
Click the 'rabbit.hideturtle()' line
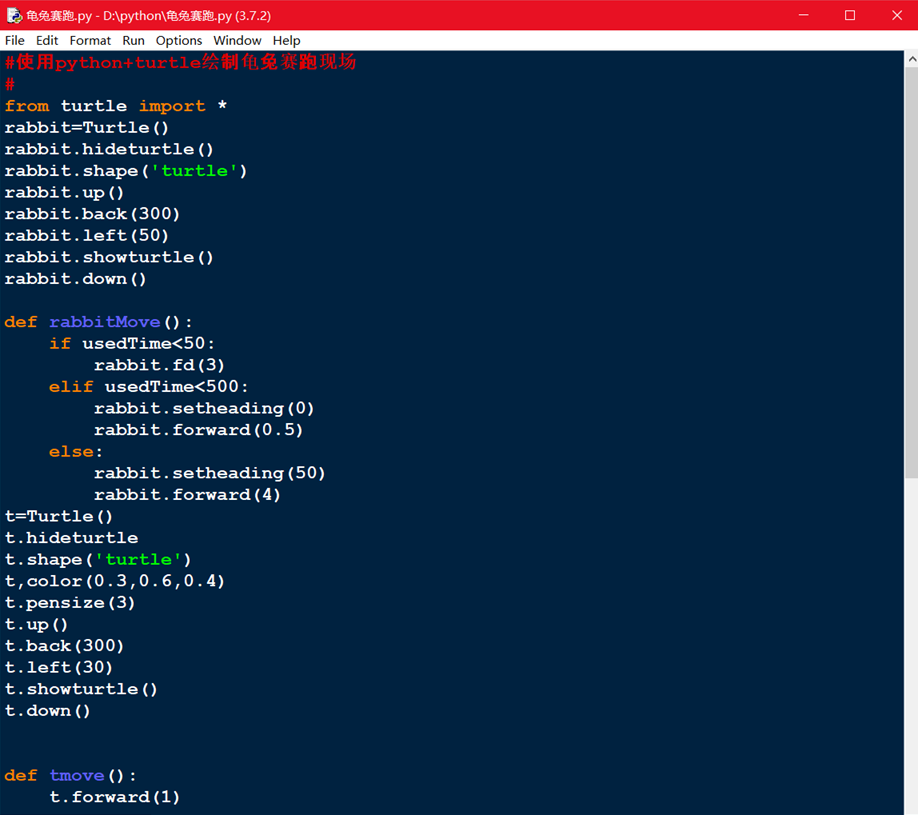109,149
